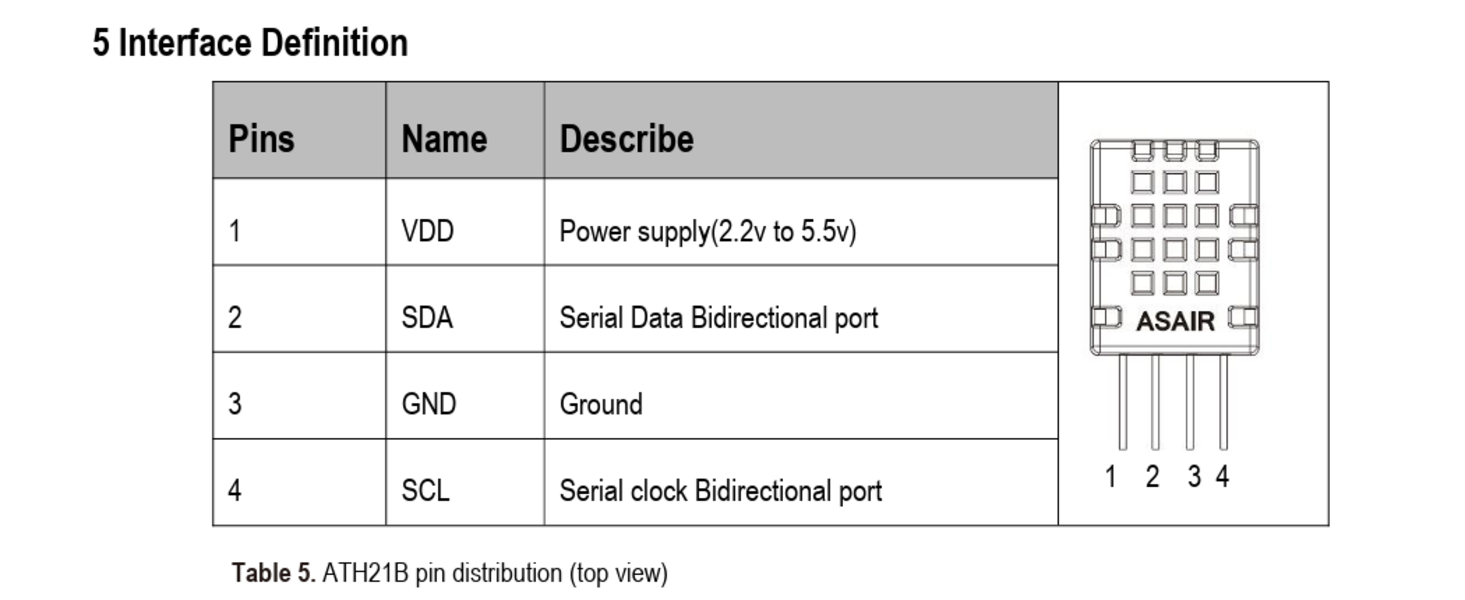Click the 'Table 5.' caption text
The width and height of the screenshot is (1465, 600).
pos(274,573)
